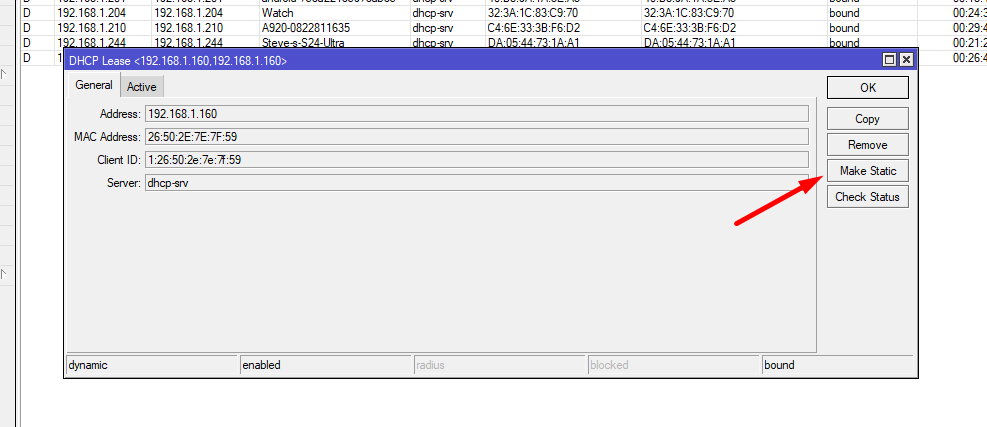Click the Client ID field
Screen dimensions: 987x427
[477, 160]
